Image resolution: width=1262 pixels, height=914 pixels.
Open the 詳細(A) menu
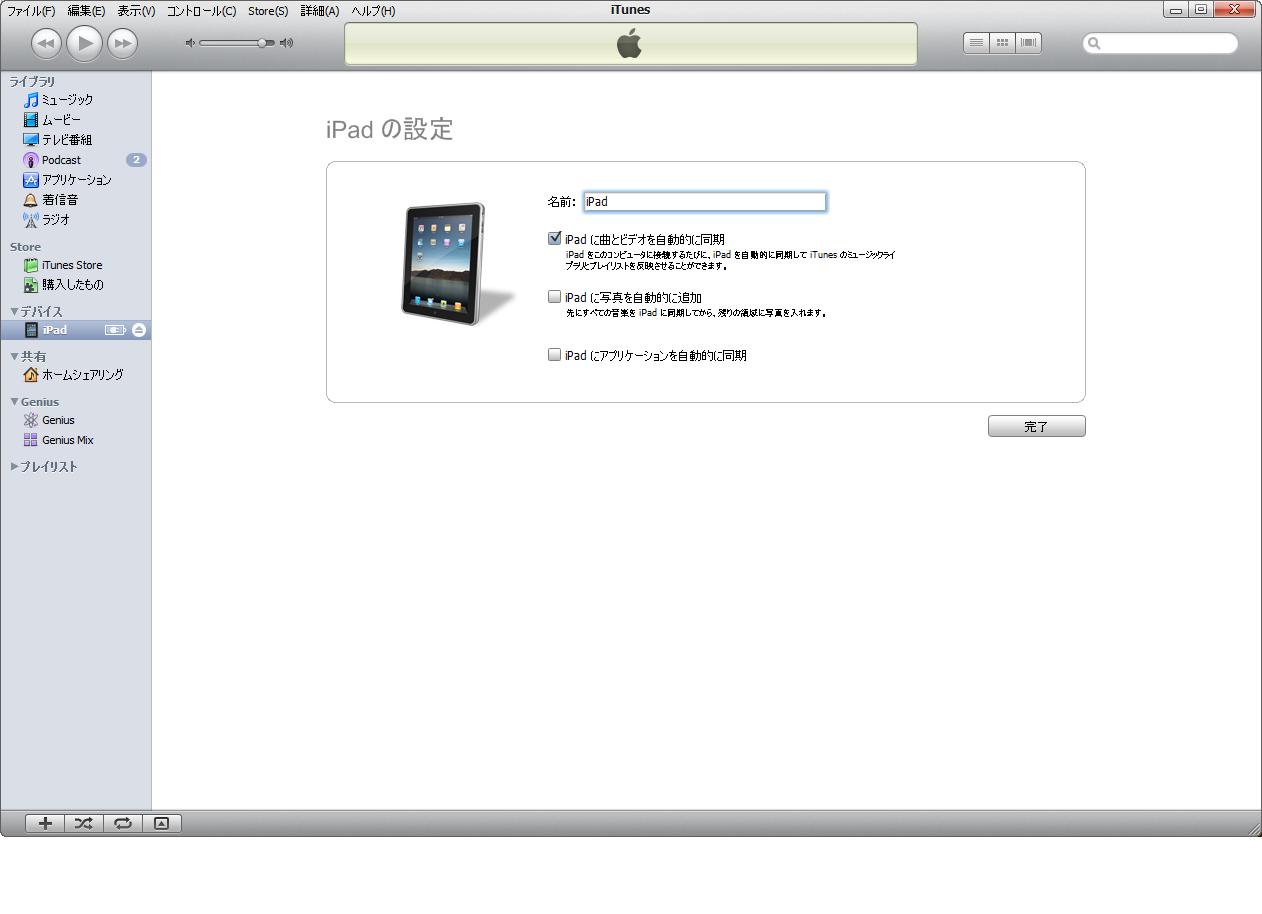point(320,11)
